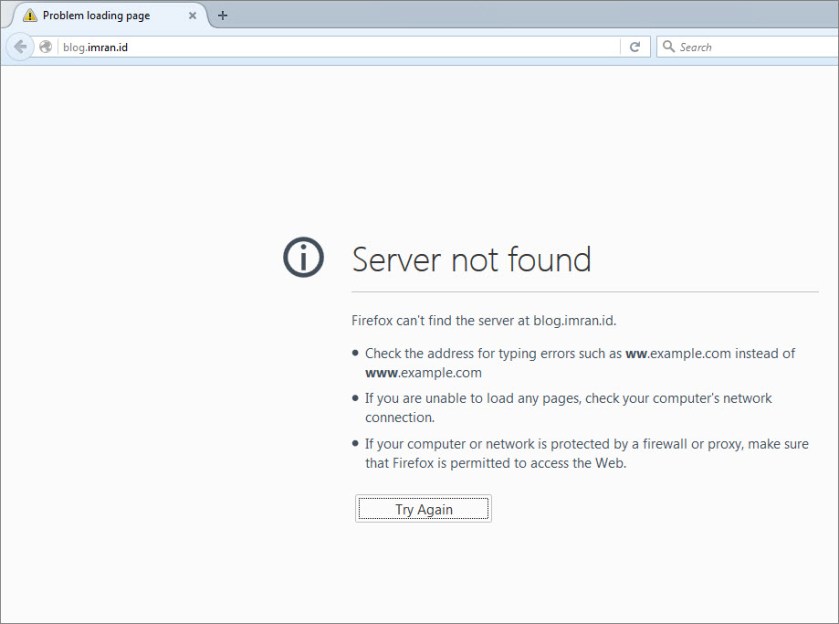The height and width of the screenshot is (624, 839).
Task: Click the Try Again button
Action: (x=422, y=508)
